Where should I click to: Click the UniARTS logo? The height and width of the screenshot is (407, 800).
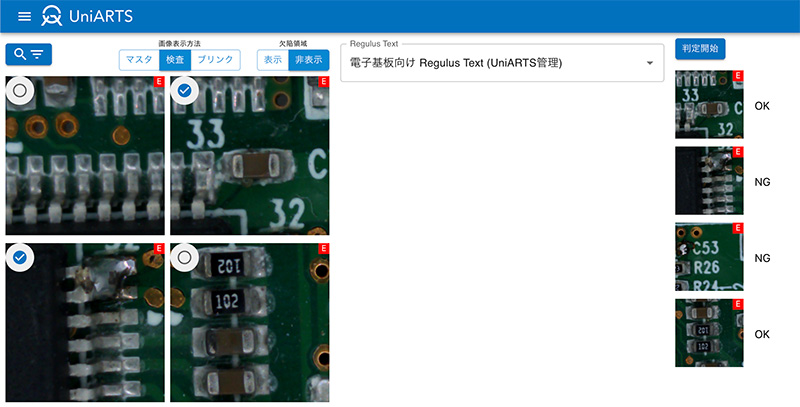tap(87, 16)
